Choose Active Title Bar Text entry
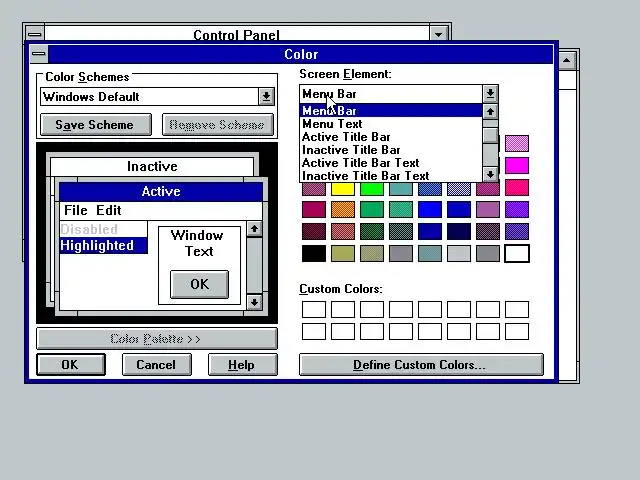This screenshot has width=640, height=480. pos(391,163)
